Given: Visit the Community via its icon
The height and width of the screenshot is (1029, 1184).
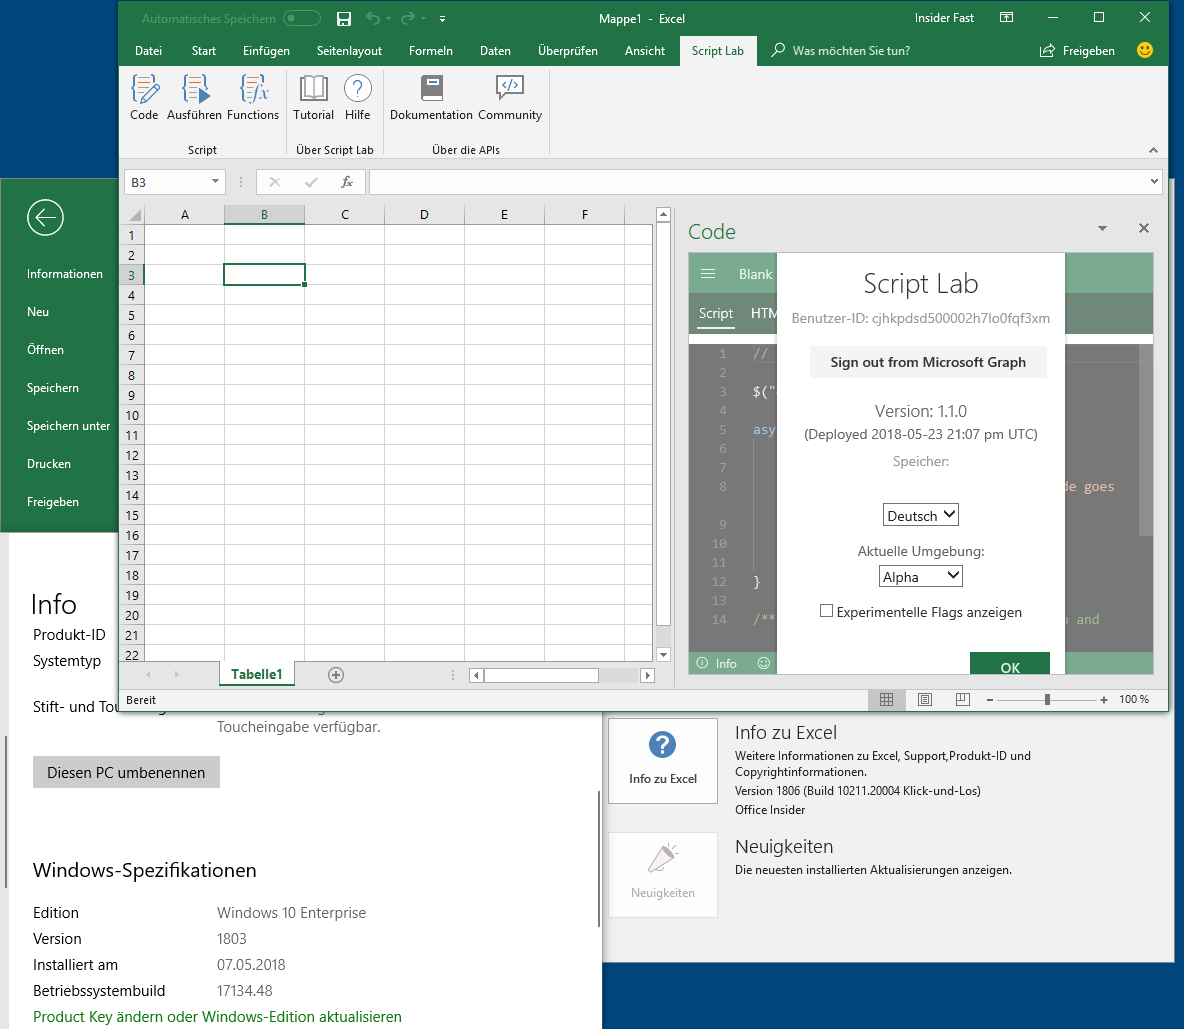Looking at the screenshot, I should tap(509, 95).
